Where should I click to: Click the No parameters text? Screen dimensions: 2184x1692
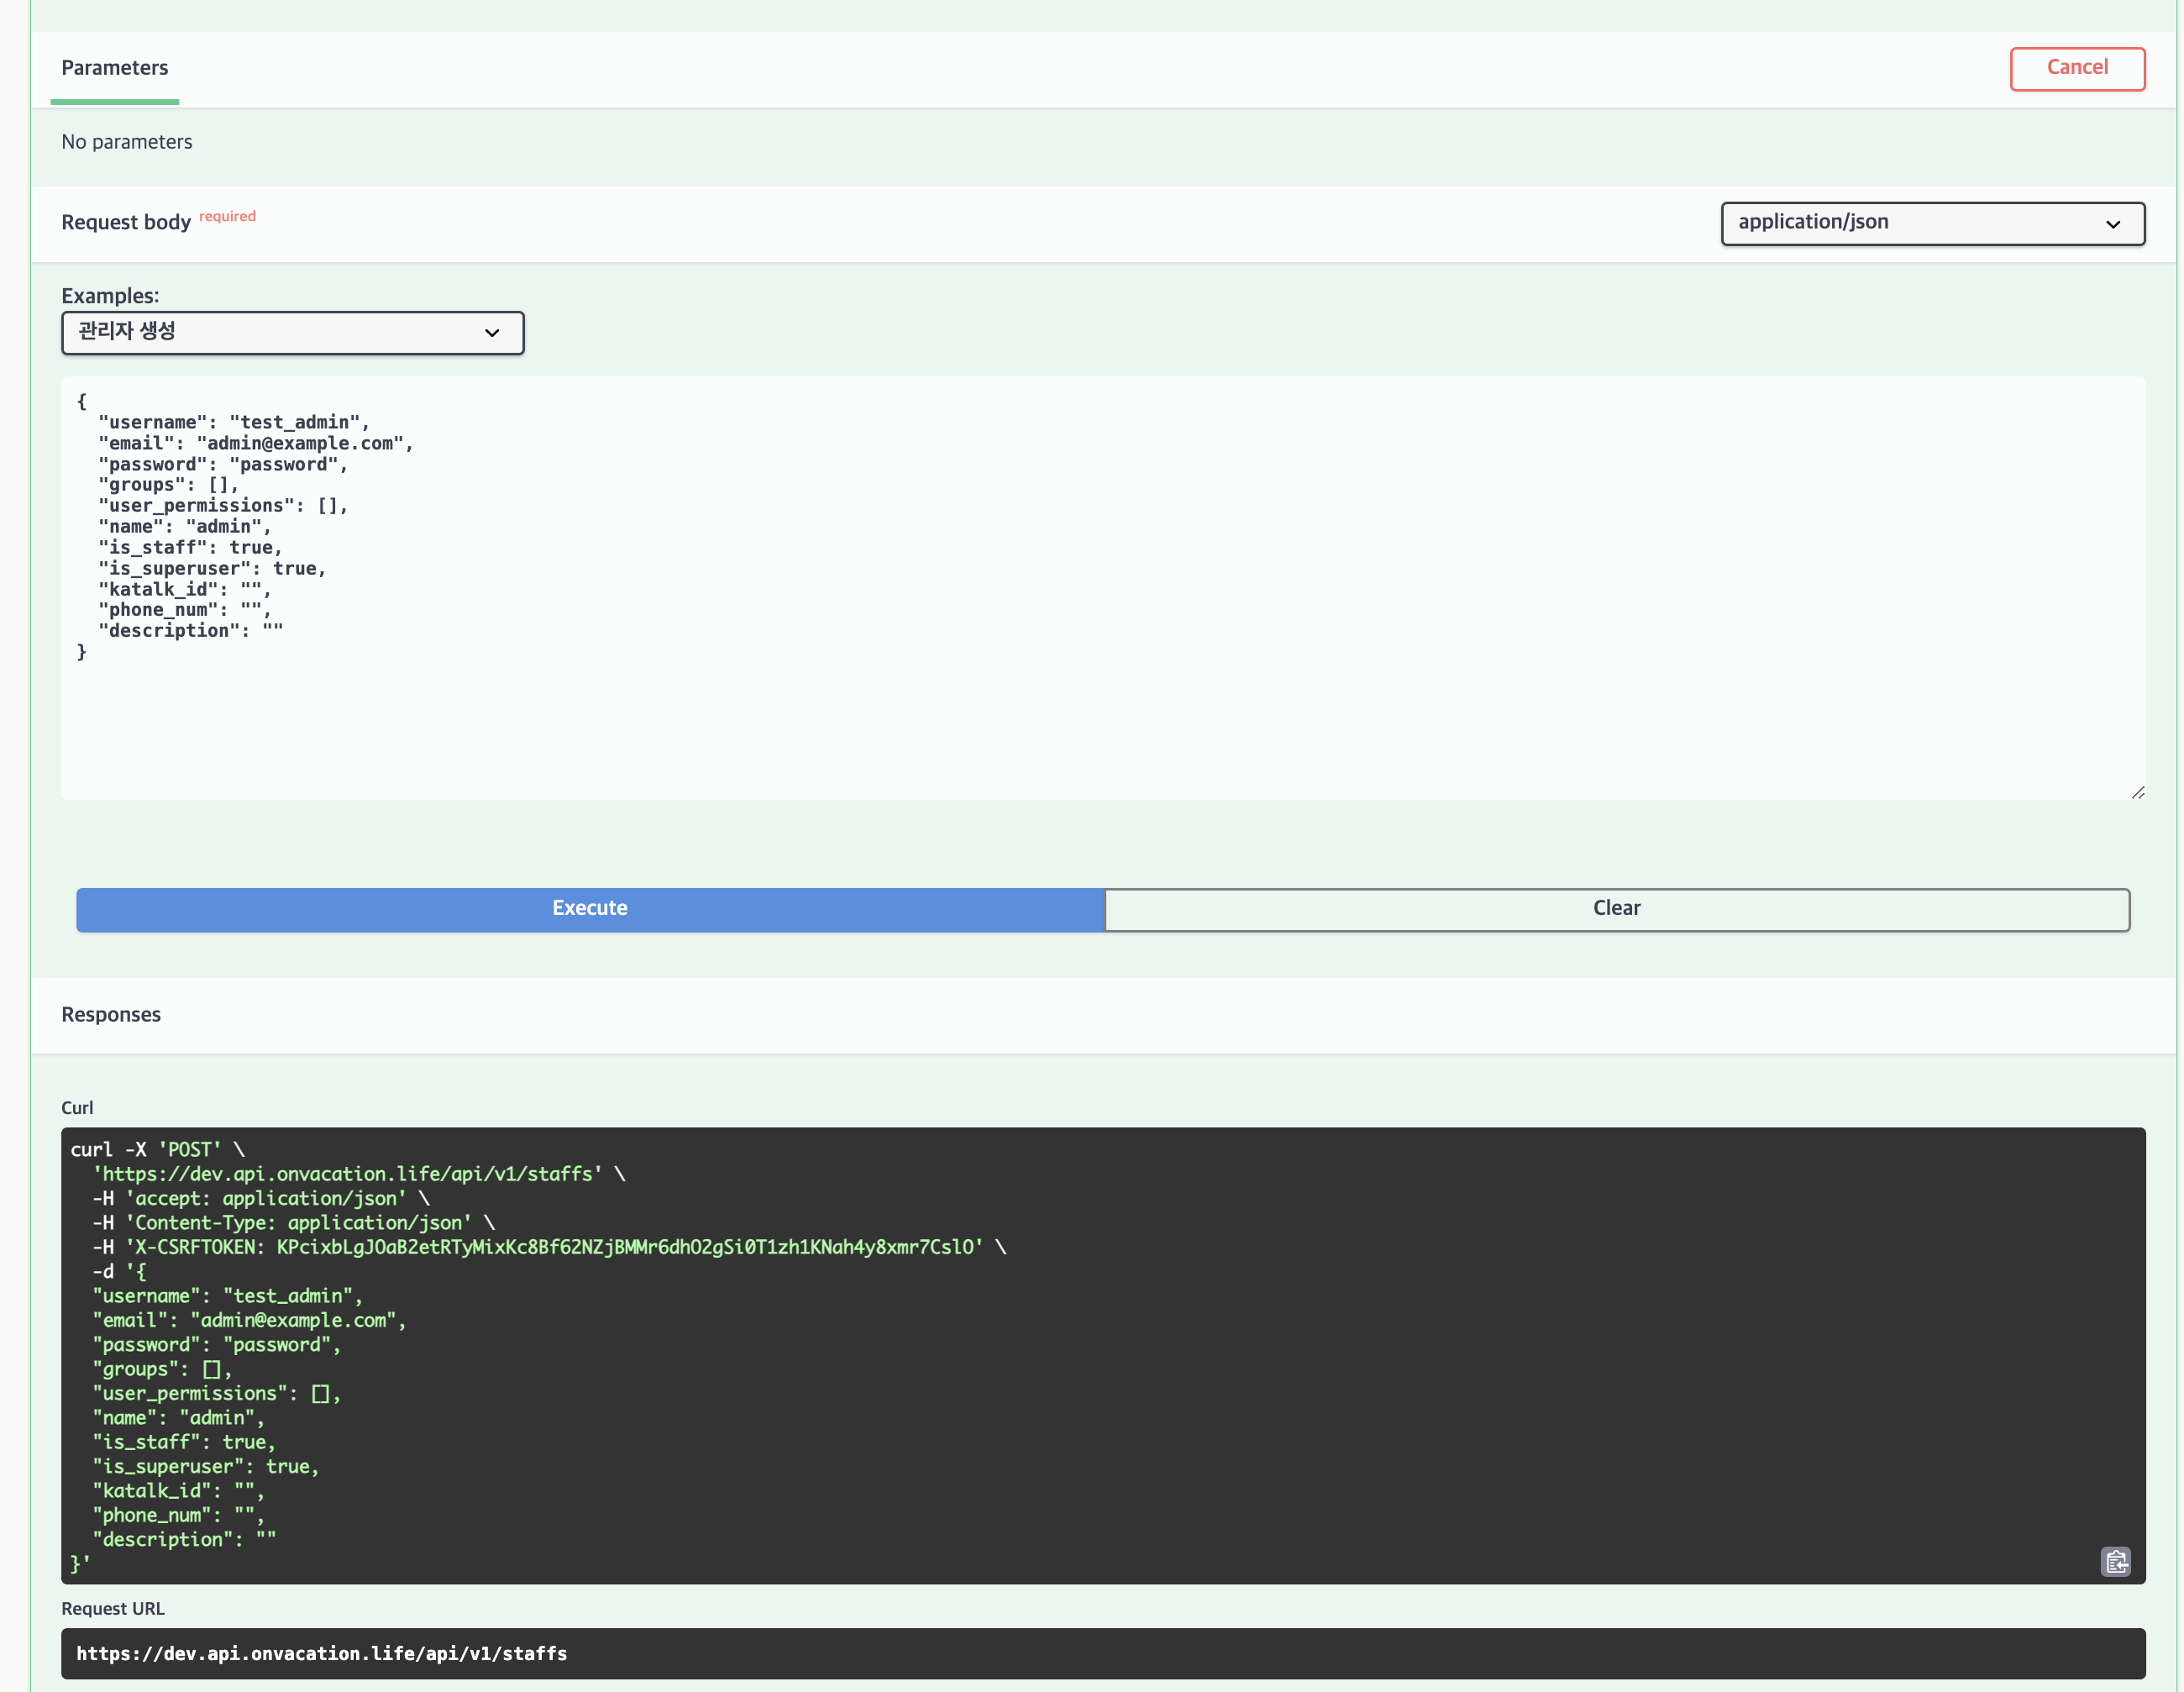127,142
